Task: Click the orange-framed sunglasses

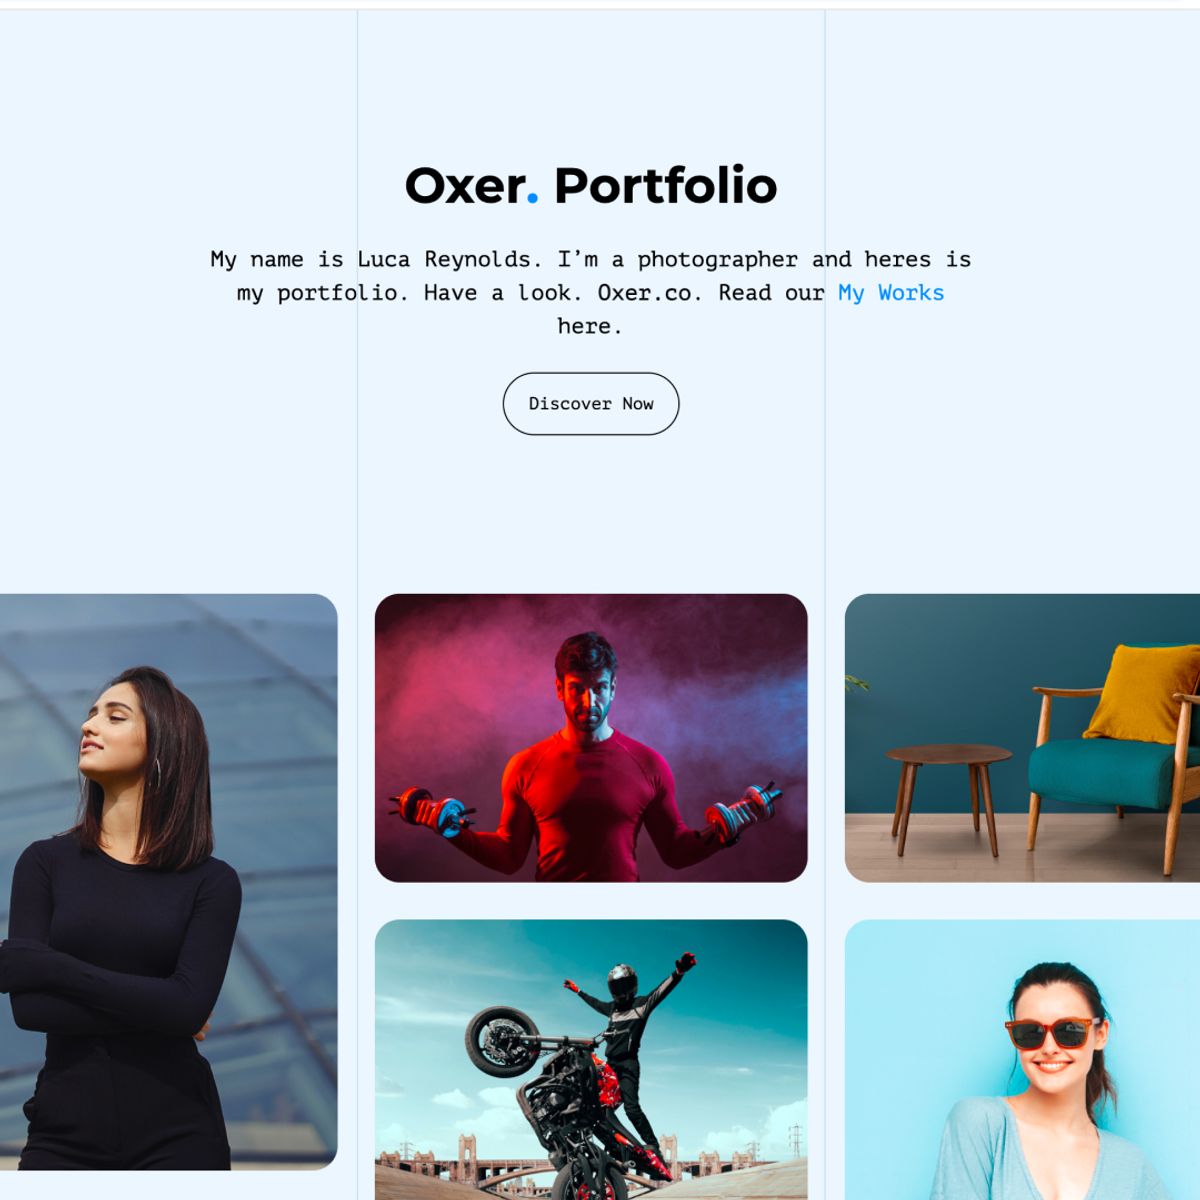Action: [x=1050, y=1032]
